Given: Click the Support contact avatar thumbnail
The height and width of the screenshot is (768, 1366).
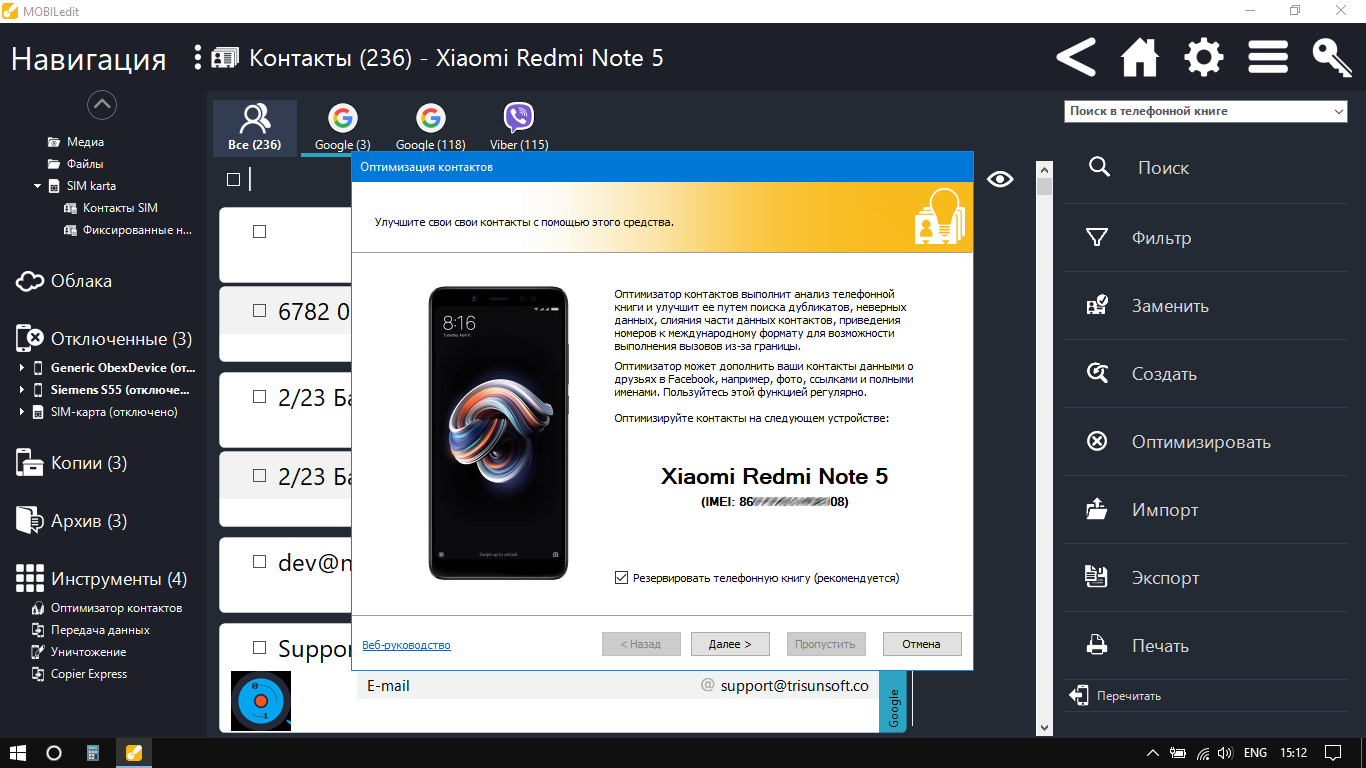Looking at the screenshot, I should 261,701.
